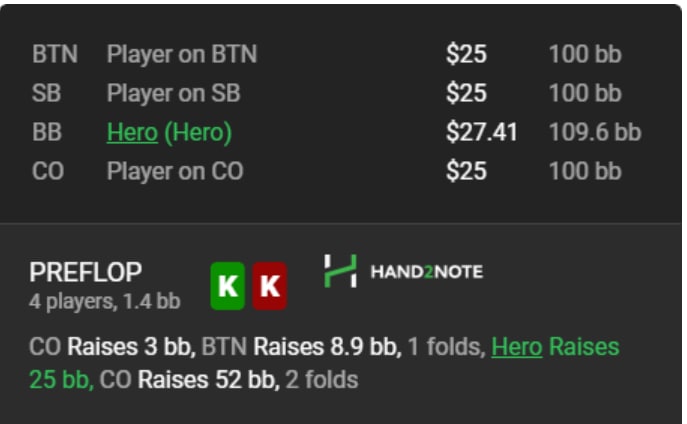
Task: Click the Hero link in preflop actions
Action: click(x=516, y=347)
